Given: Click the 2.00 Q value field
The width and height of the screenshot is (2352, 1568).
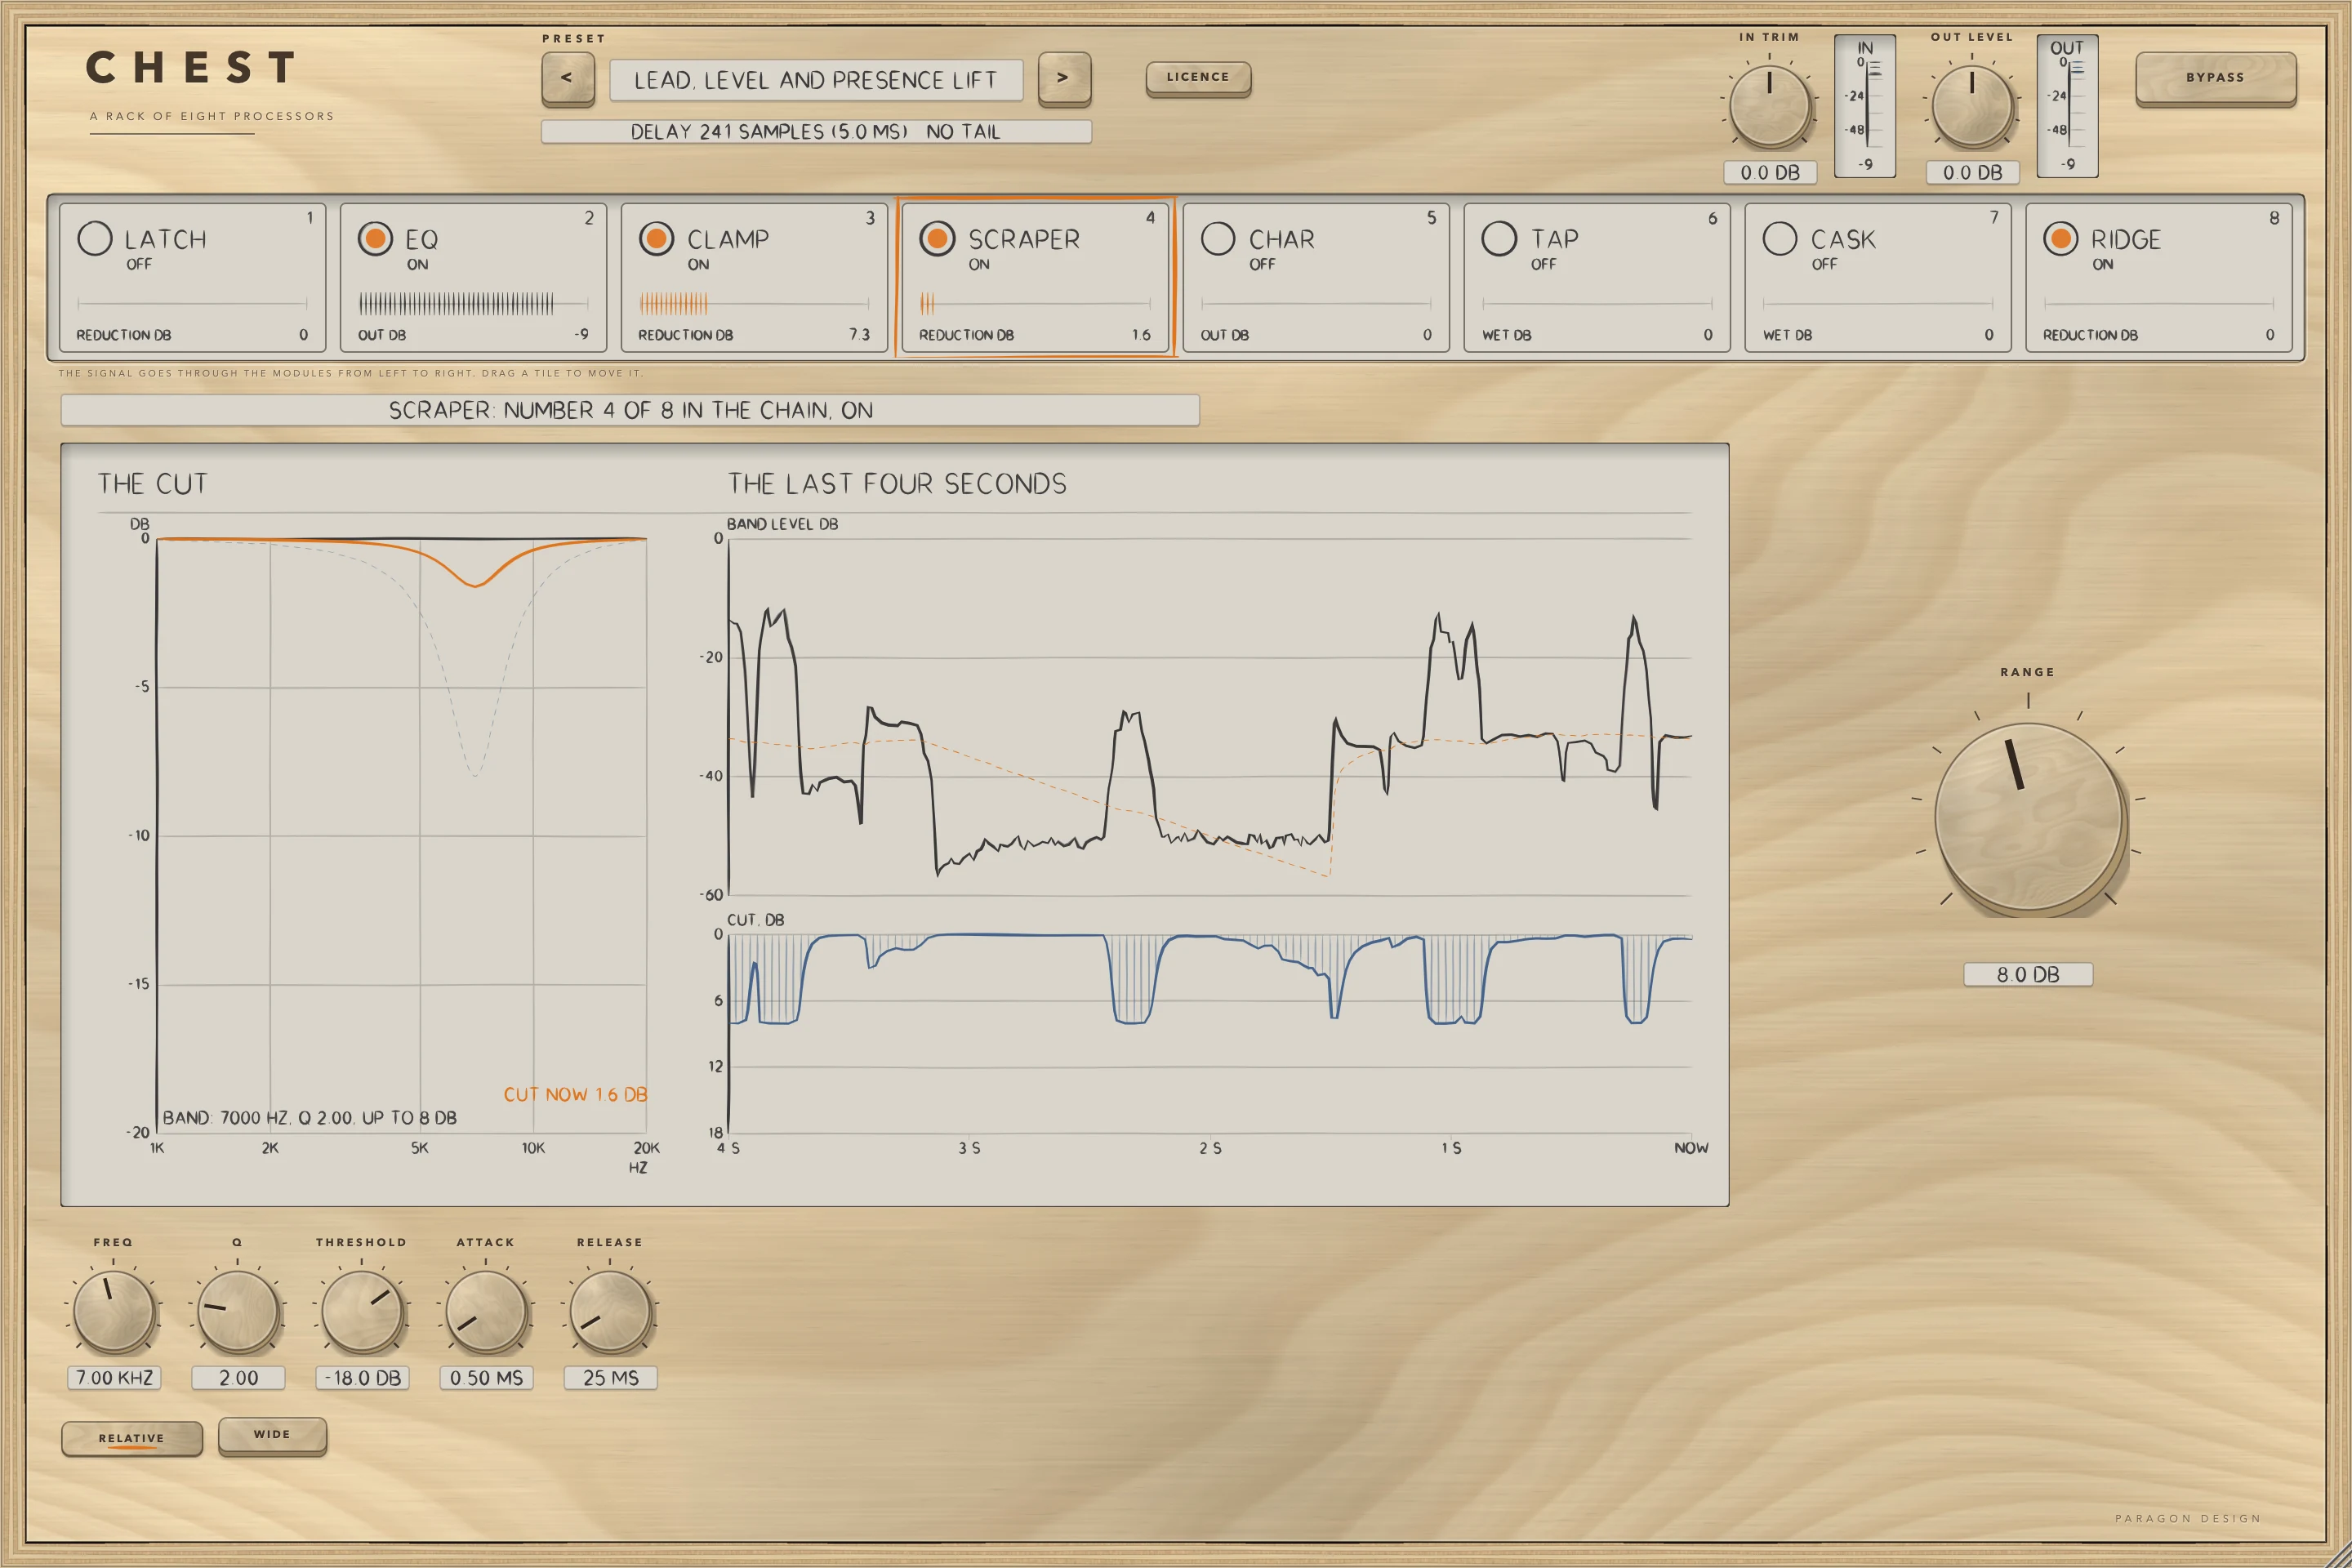Looking at the screenshot, I should [x=238, y=1378].
